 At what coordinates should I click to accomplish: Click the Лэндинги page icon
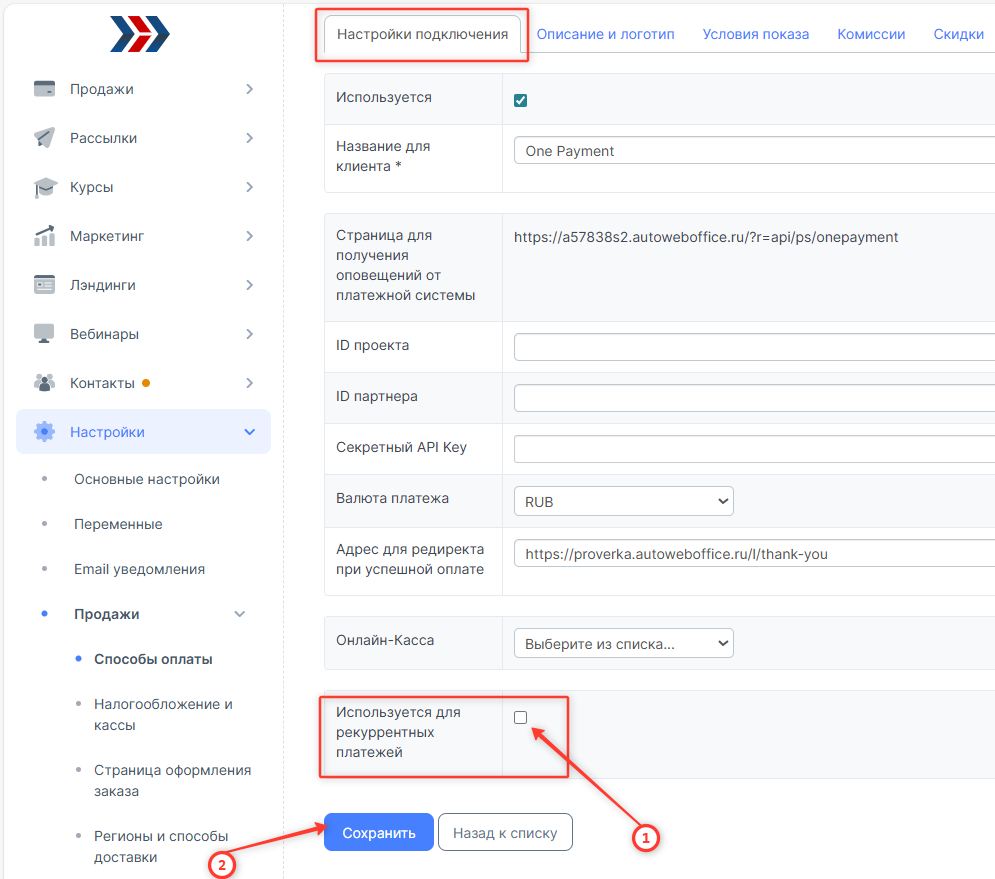click(x=44, y=285)
